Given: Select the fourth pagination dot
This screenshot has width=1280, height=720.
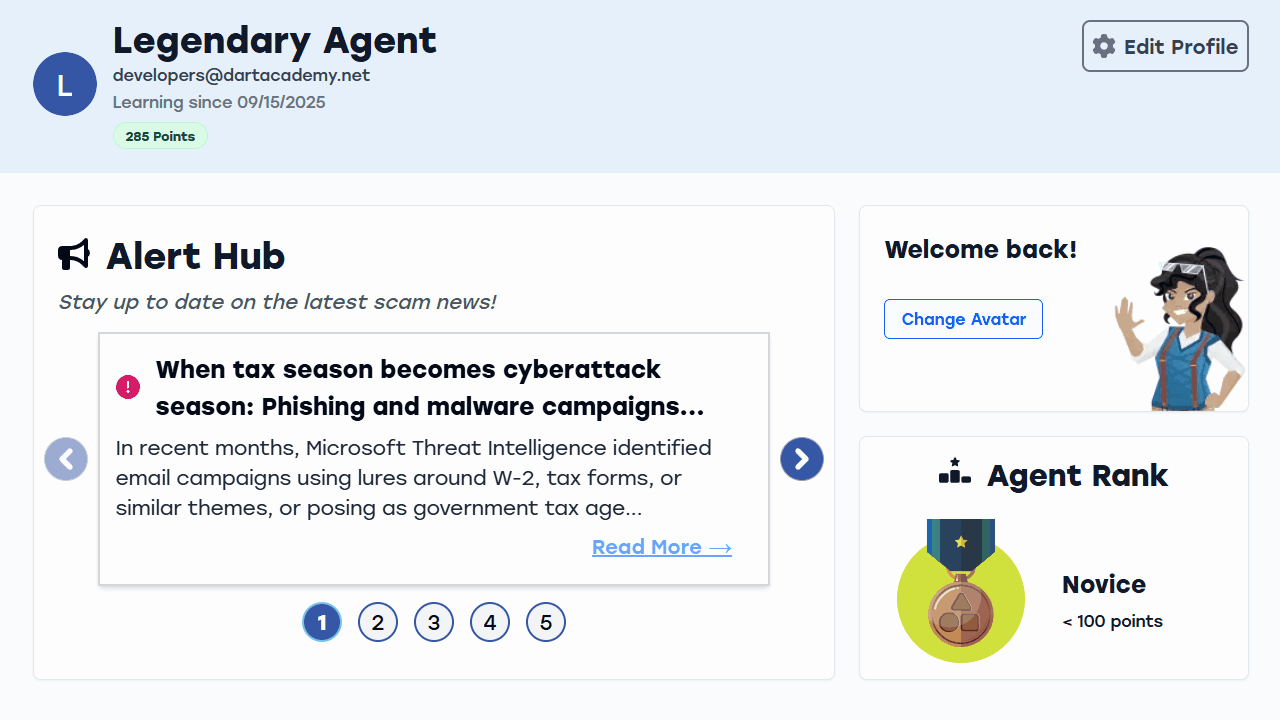Looking at the screenshot, I should click(490, 621).
